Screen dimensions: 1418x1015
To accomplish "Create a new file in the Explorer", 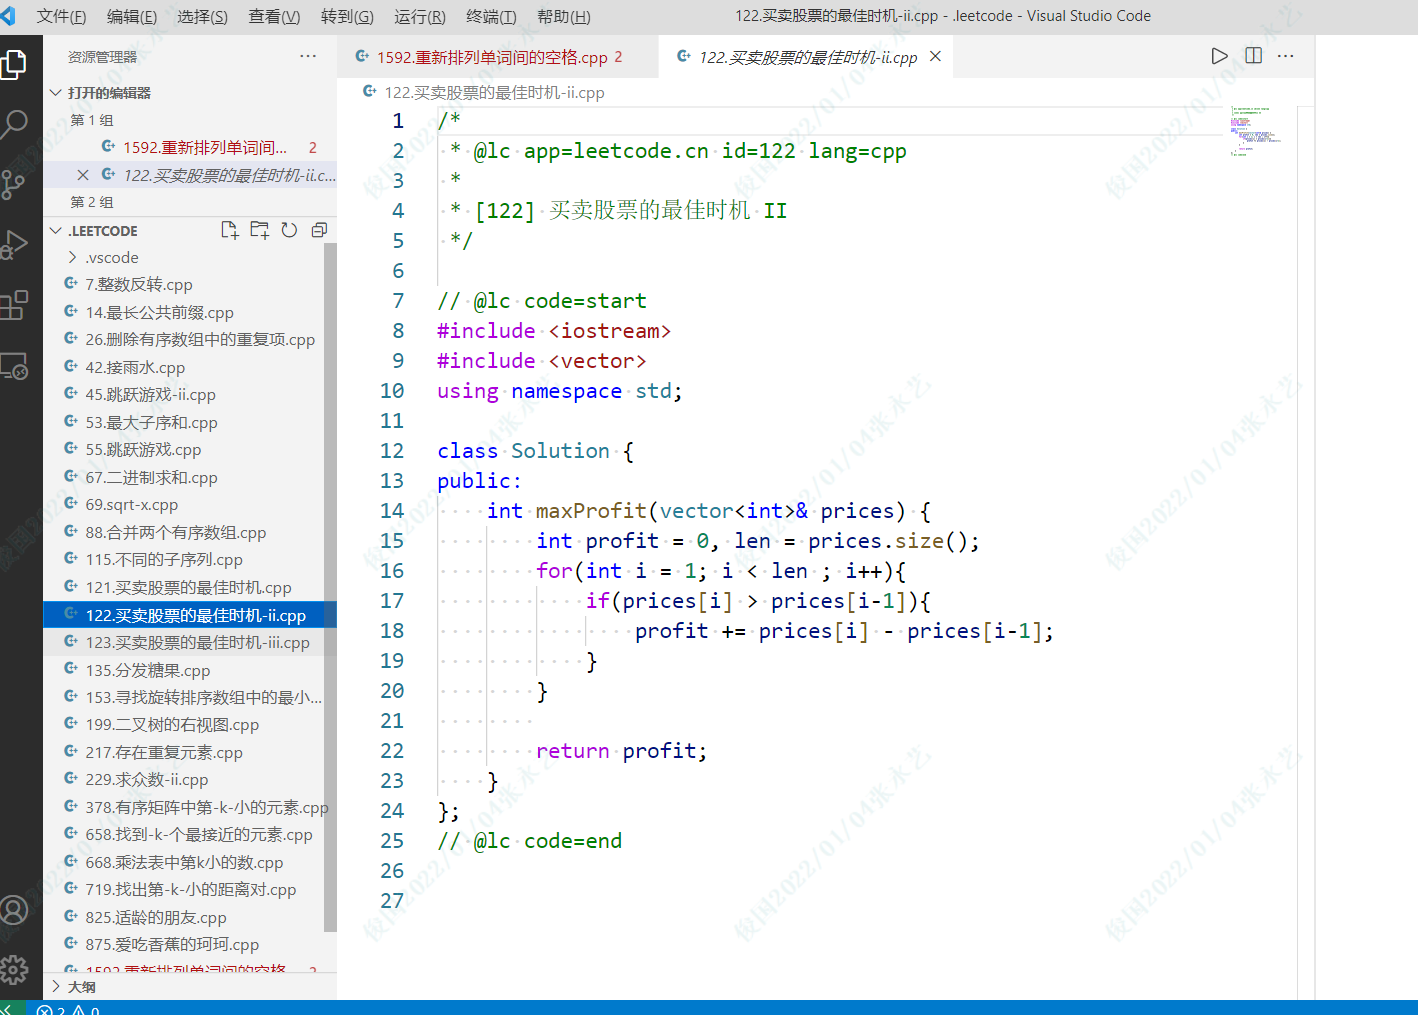I will coord(229,230).
